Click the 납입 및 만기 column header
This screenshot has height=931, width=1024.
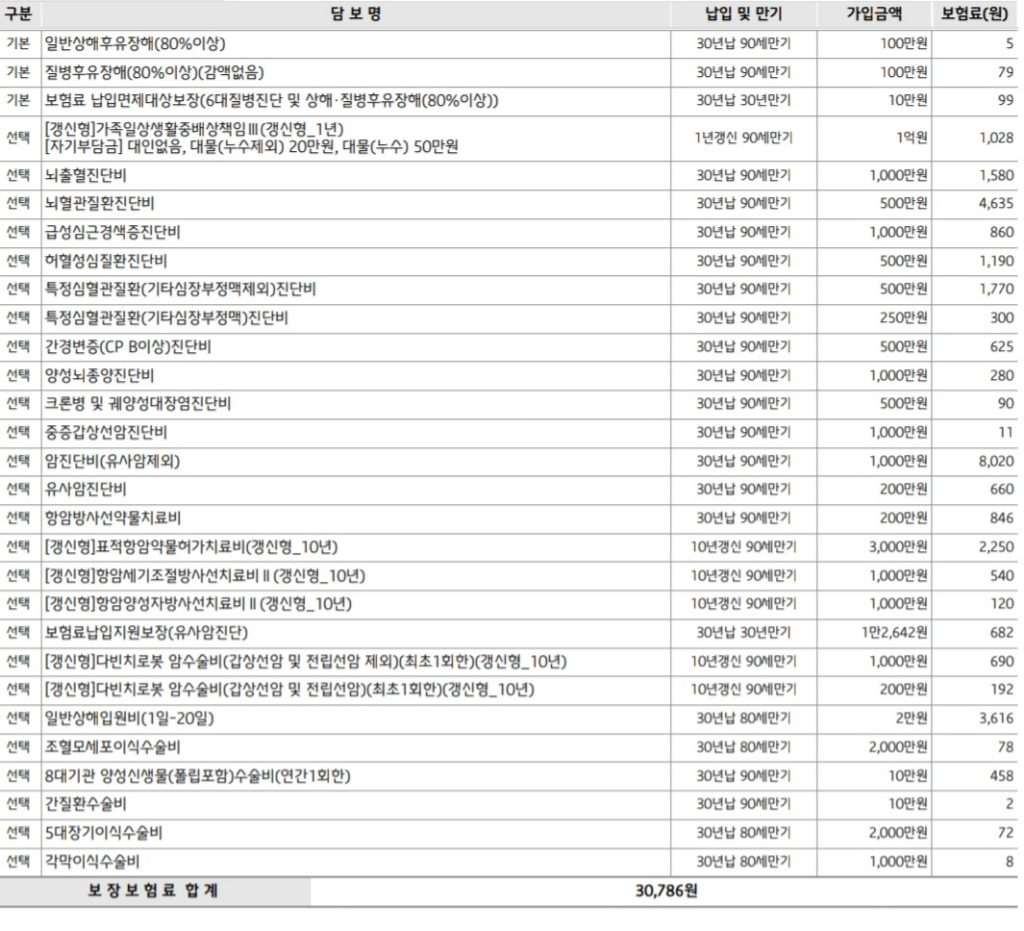pyautogui.click(x=744, y=15)
